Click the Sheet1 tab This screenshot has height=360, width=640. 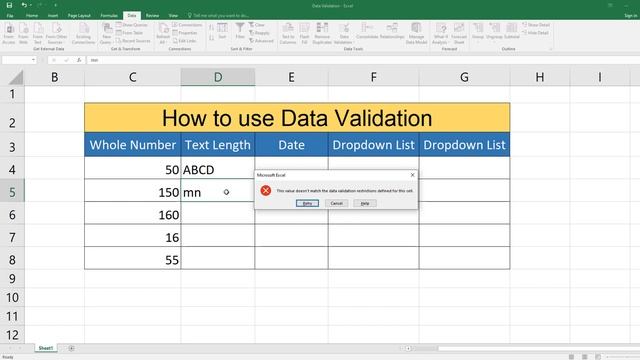tap(46, 348)
